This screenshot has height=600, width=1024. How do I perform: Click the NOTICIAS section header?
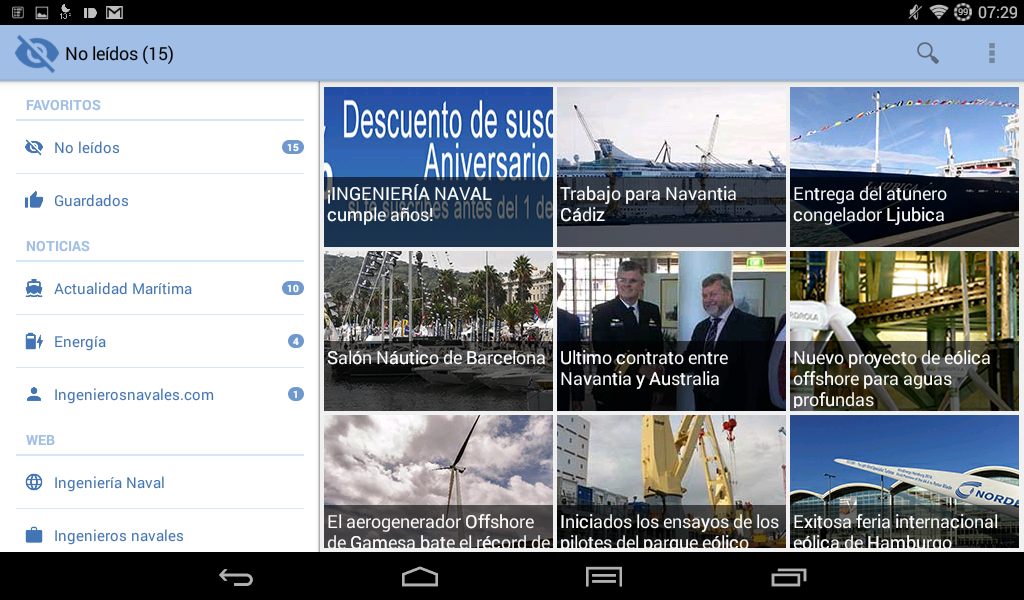[x=58, y=246]
